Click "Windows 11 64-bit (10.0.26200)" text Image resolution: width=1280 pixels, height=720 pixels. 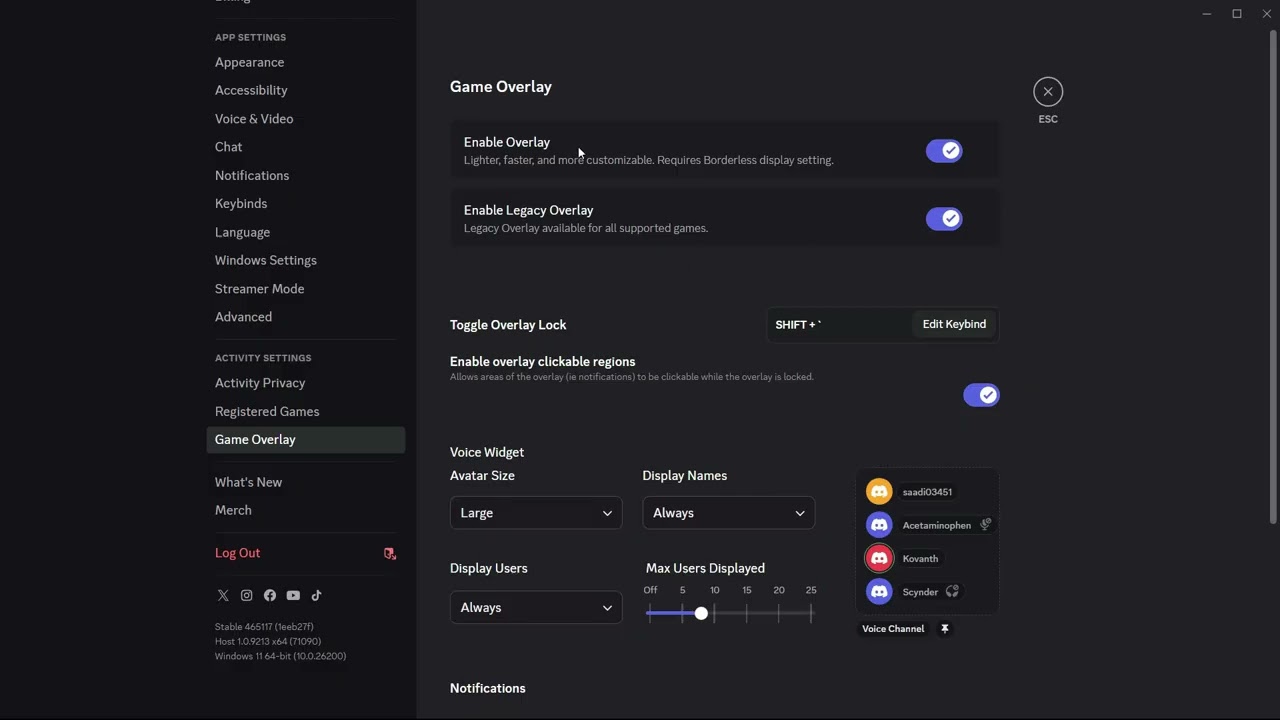[280, 657]
